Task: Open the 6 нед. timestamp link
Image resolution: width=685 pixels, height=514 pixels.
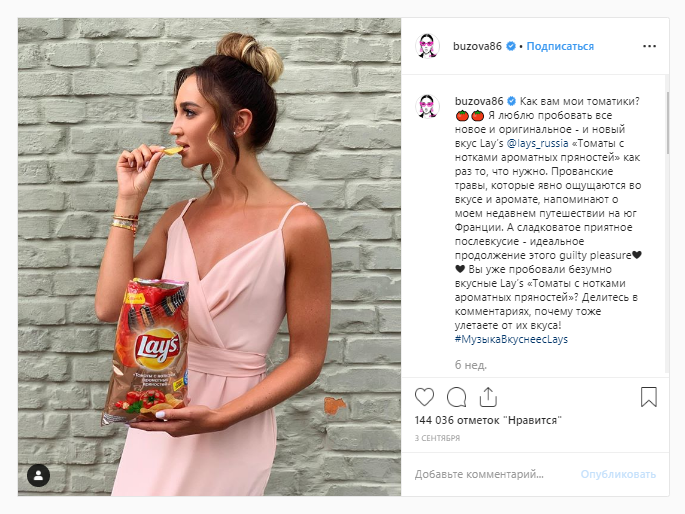Action: 471,365
